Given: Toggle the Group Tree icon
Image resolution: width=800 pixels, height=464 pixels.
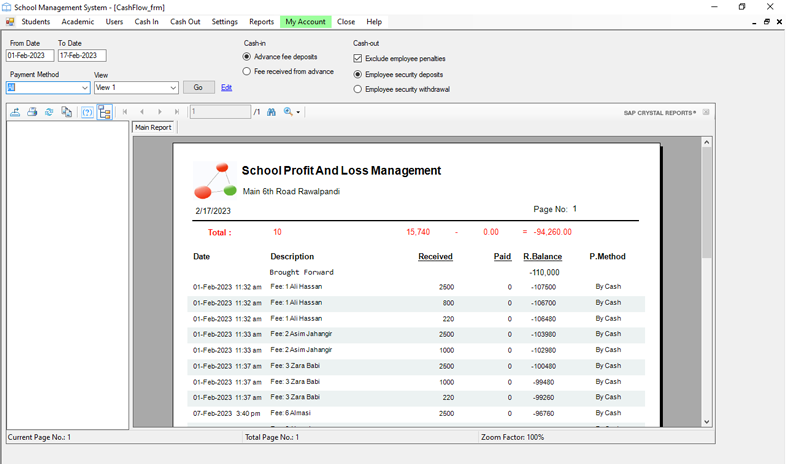Looking at the screenshot, I should [105, 112].
